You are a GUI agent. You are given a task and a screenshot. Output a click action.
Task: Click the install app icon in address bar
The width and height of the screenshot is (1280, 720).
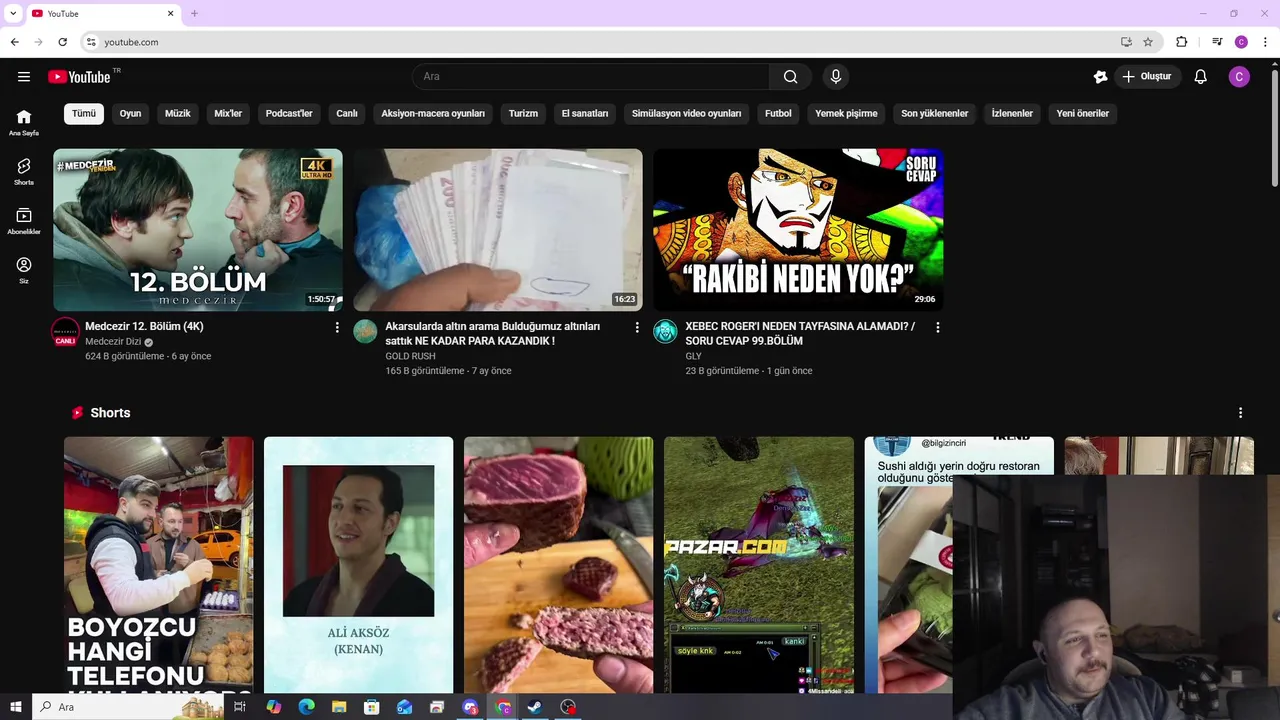click(1126, 42)
